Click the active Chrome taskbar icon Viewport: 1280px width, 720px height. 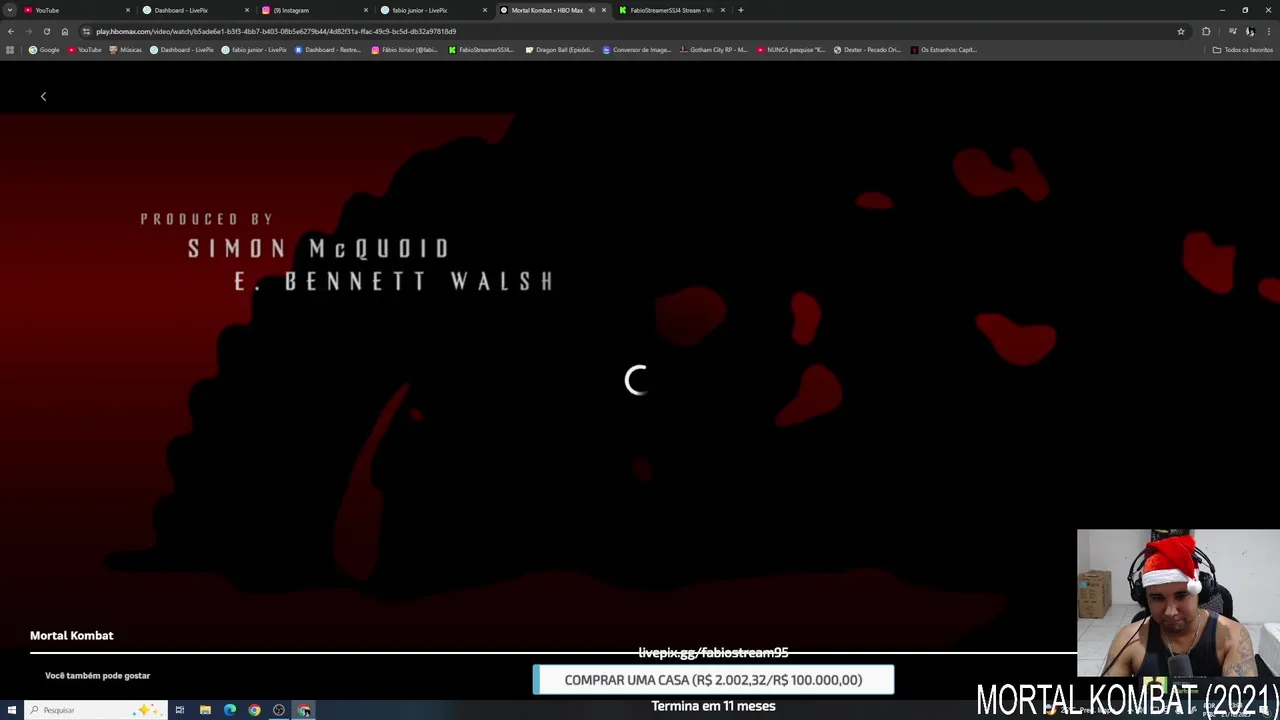point(304,710)
